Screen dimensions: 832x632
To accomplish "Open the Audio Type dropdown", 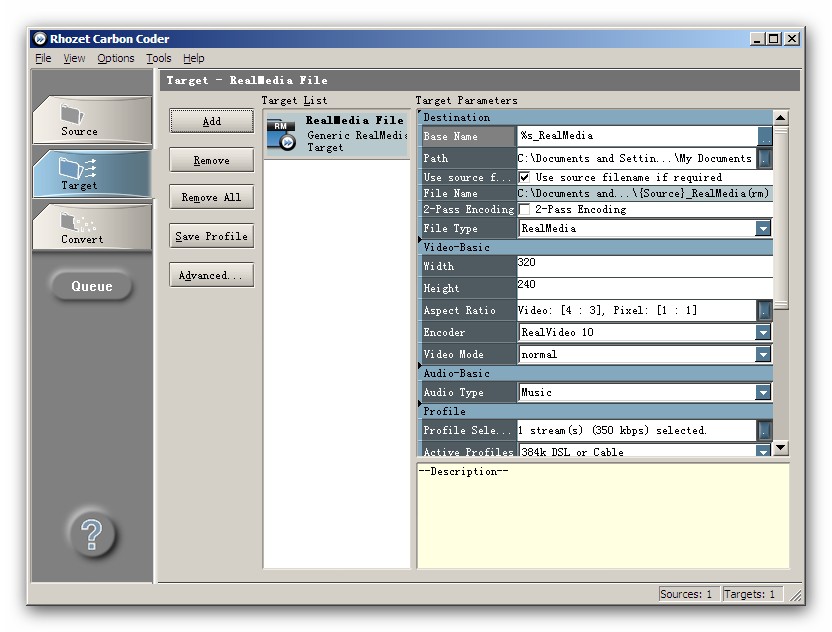I will pos(764,393).
